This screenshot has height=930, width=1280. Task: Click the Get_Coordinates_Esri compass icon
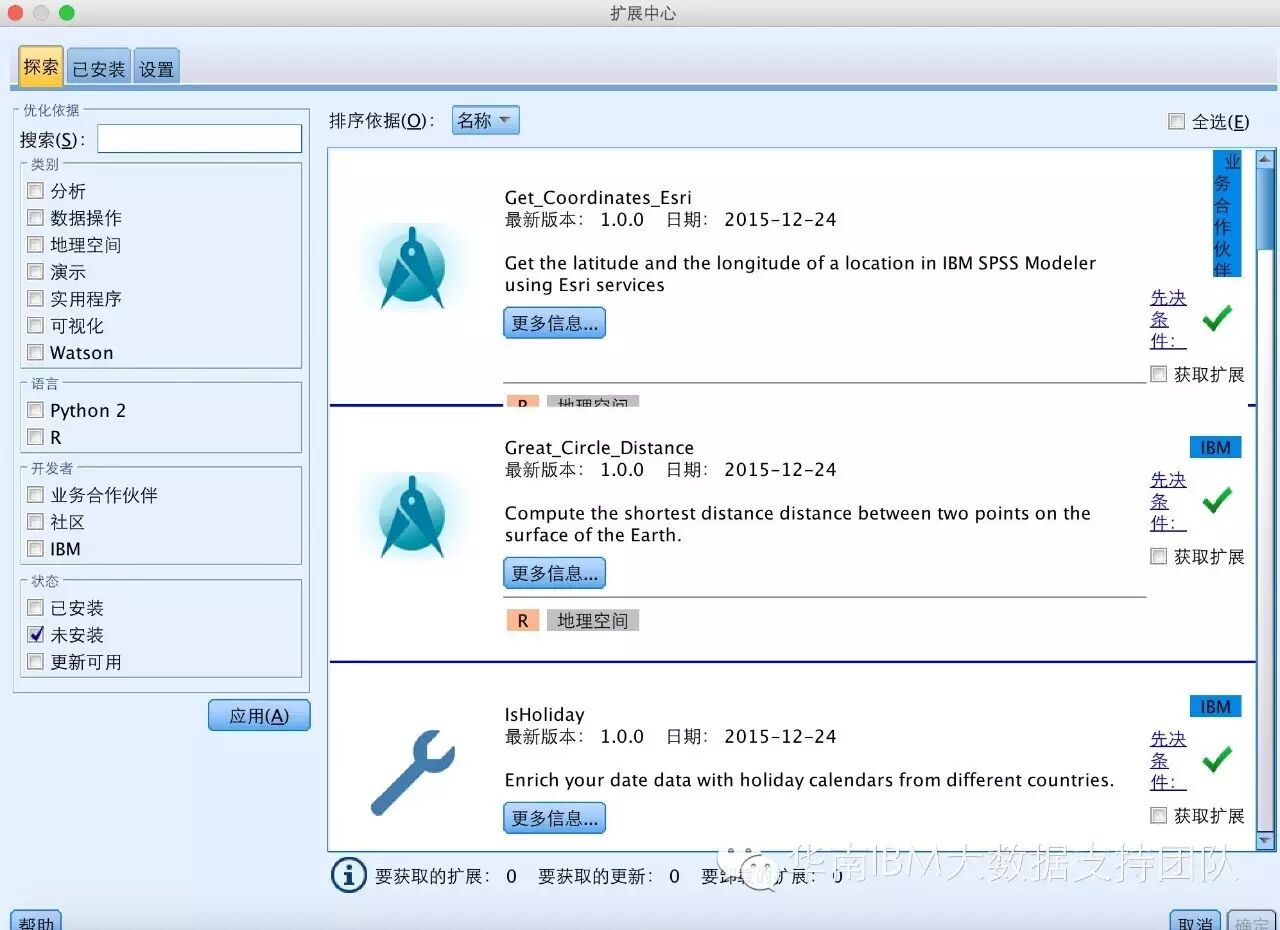coord(412,266)
